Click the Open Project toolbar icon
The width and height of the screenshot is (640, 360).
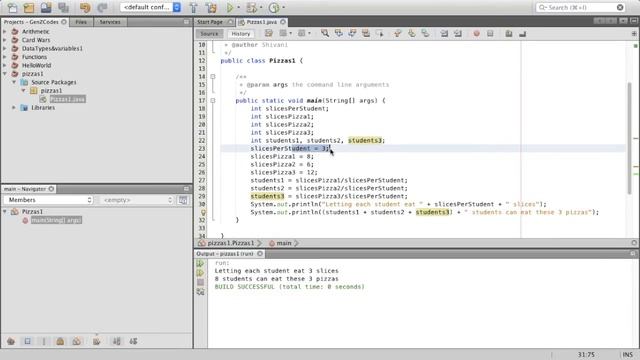coord(46,7)
